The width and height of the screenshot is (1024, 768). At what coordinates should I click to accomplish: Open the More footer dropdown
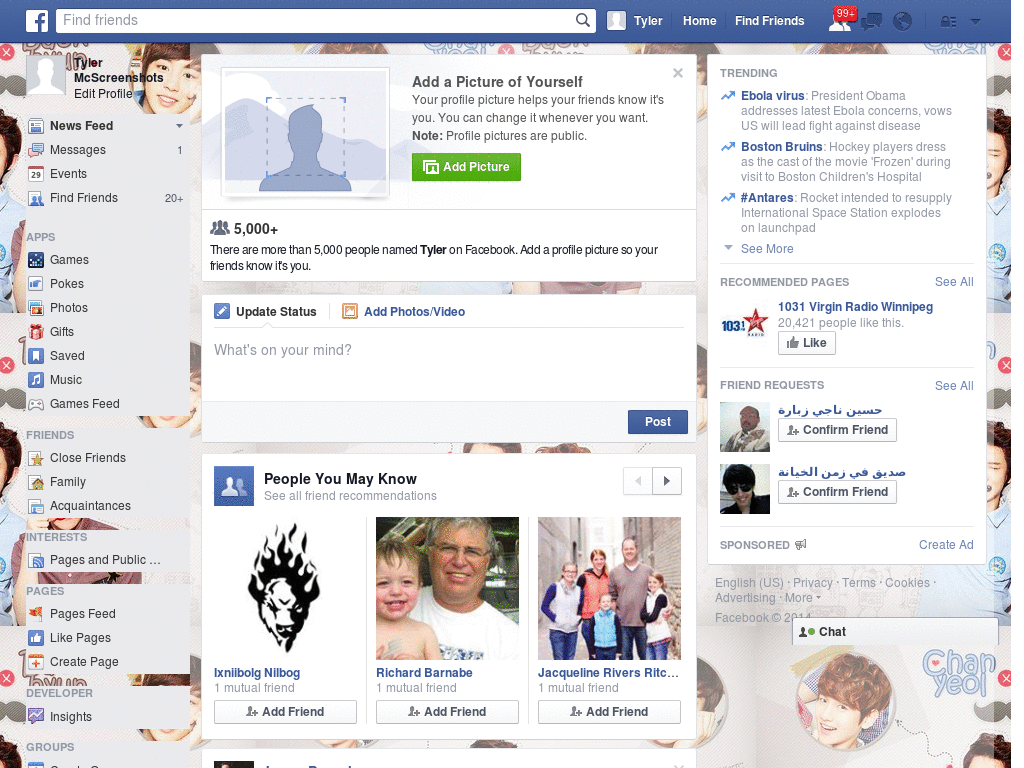coord(802,598)
